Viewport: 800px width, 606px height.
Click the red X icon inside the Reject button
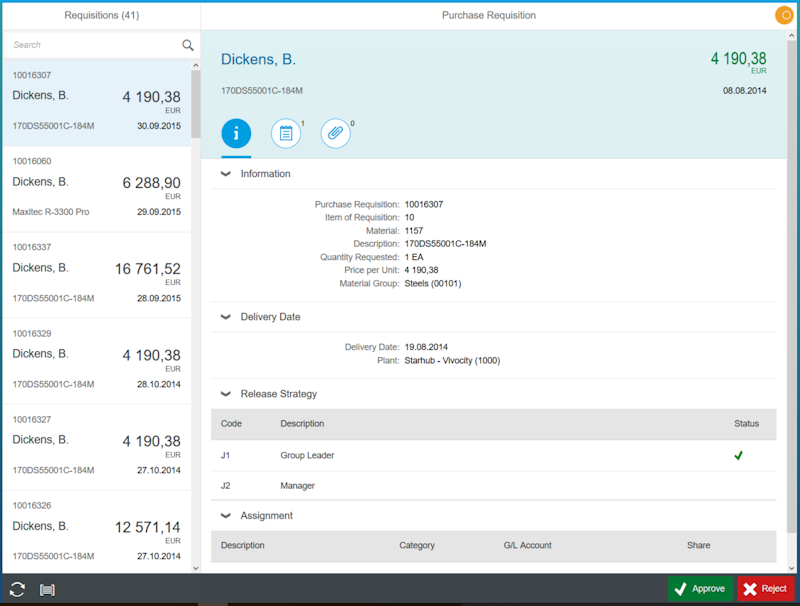[x=751, y=588]
